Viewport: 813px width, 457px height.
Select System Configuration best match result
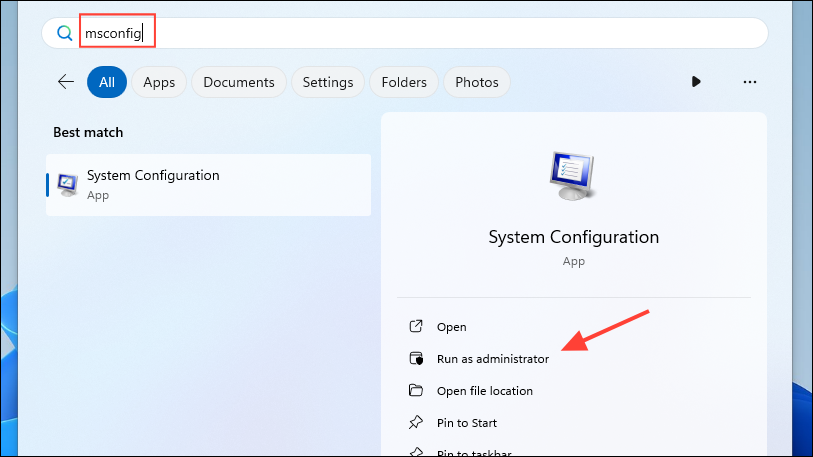(208, 185)
